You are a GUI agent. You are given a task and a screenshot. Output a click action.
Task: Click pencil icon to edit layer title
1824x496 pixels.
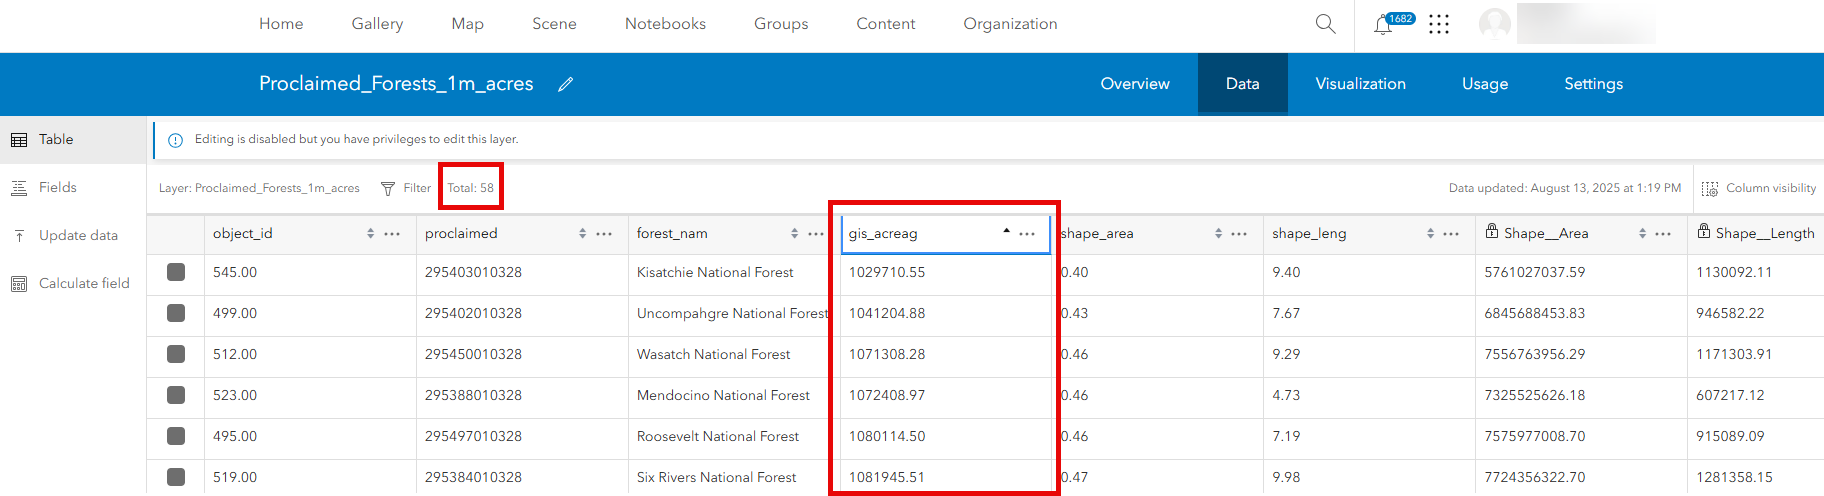coord(566,85)
